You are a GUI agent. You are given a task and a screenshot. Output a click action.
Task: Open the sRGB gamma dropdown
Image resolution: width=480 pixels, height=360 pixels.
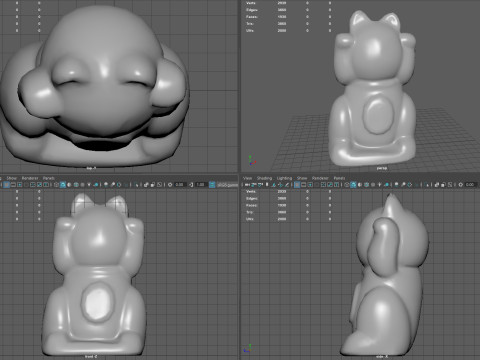pyautogui.click(x=228, y=184)
